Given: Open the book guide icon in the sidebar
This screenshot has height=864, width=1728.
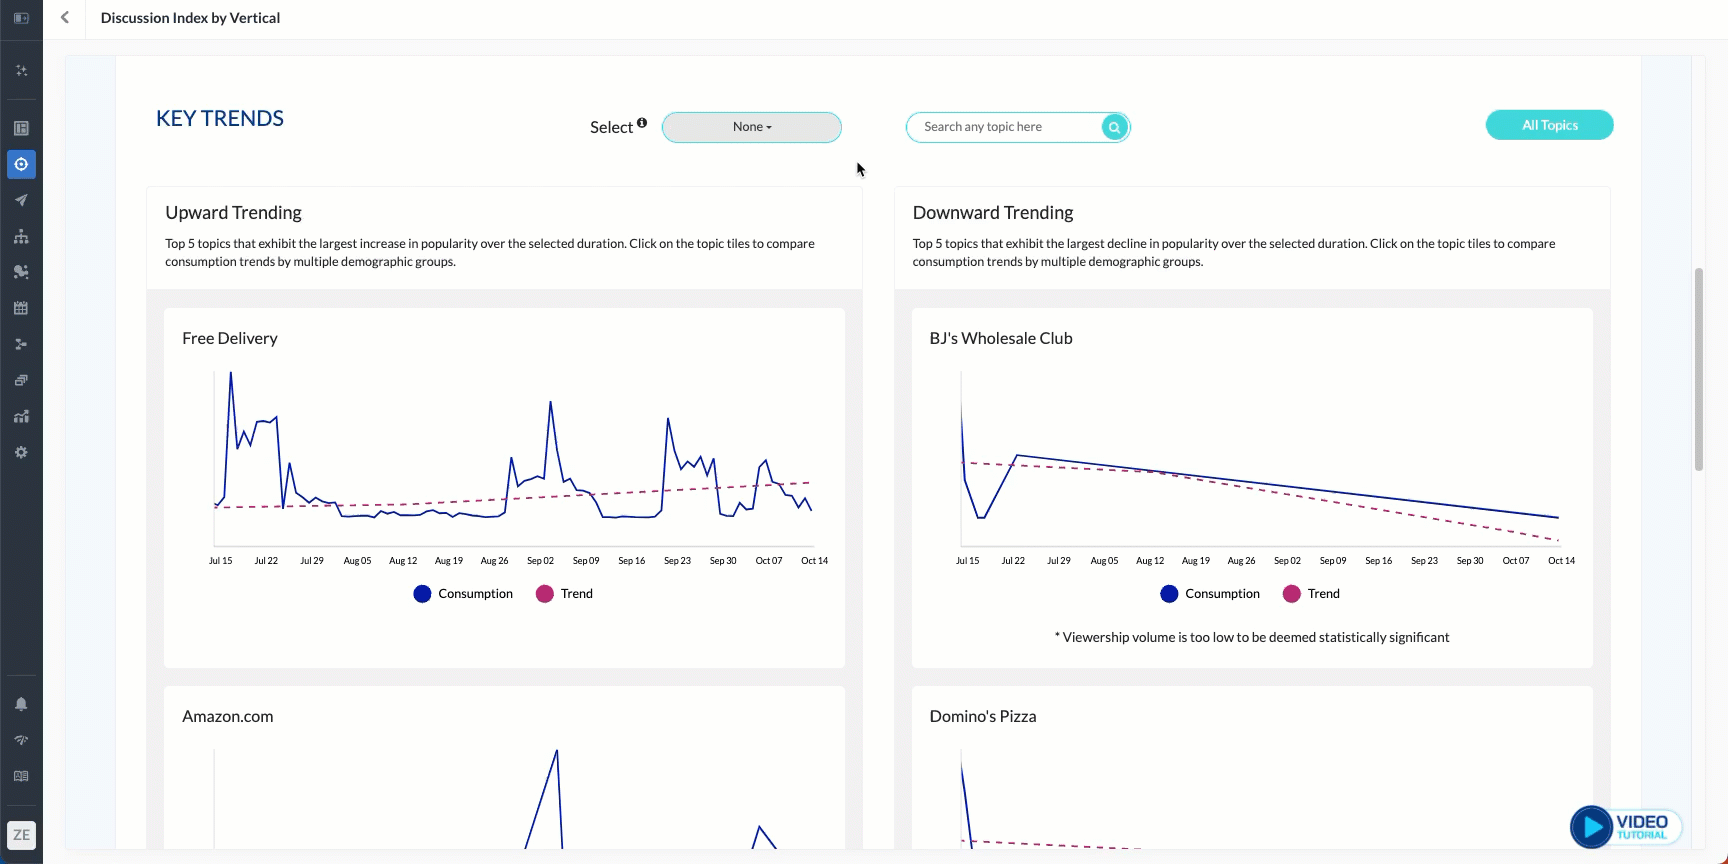Looking at the screenshot, I should 21,776.
